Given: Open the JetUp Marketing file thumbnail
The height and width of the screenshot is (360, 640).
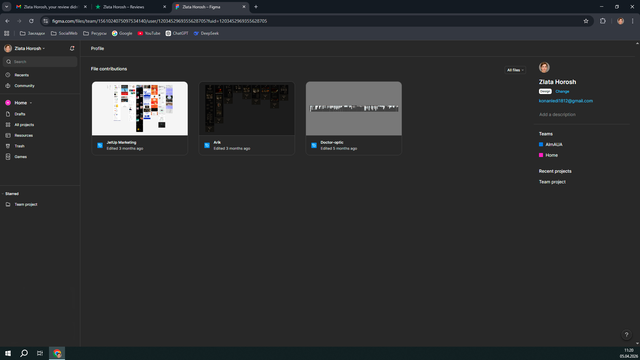Looking at the screenshot, I should [x=140, y=109].
